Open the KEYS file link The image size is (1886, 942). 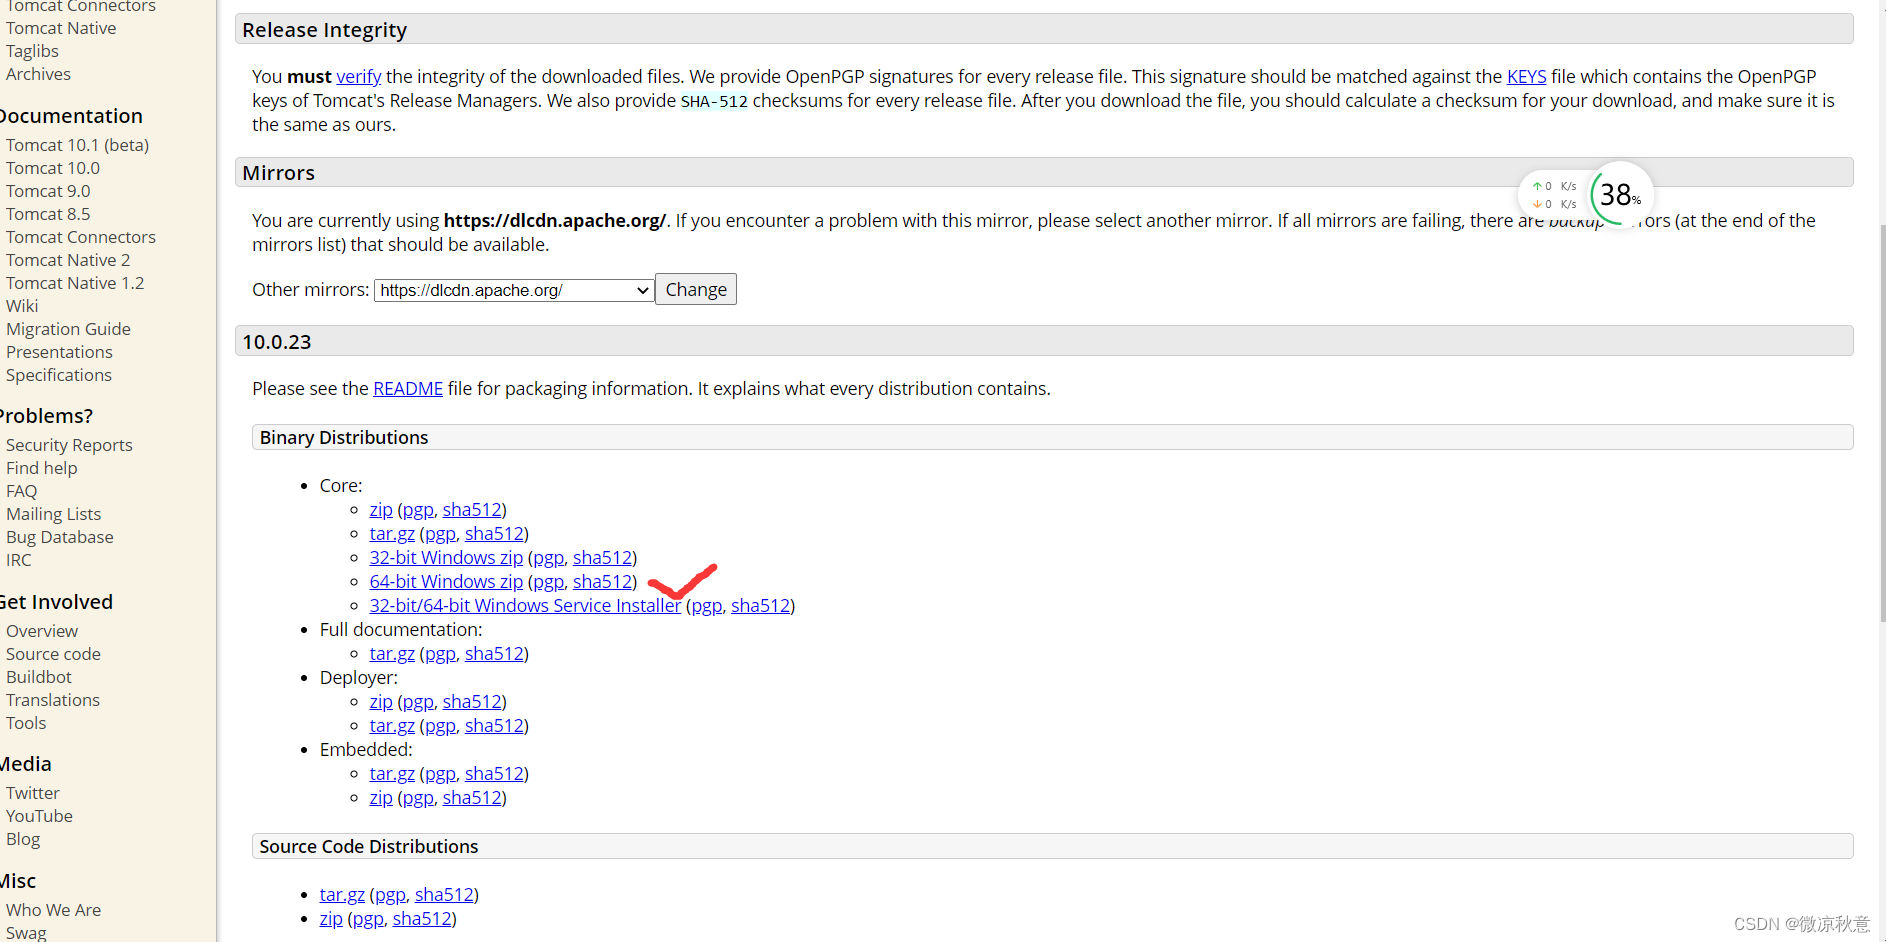point(1526,77)
